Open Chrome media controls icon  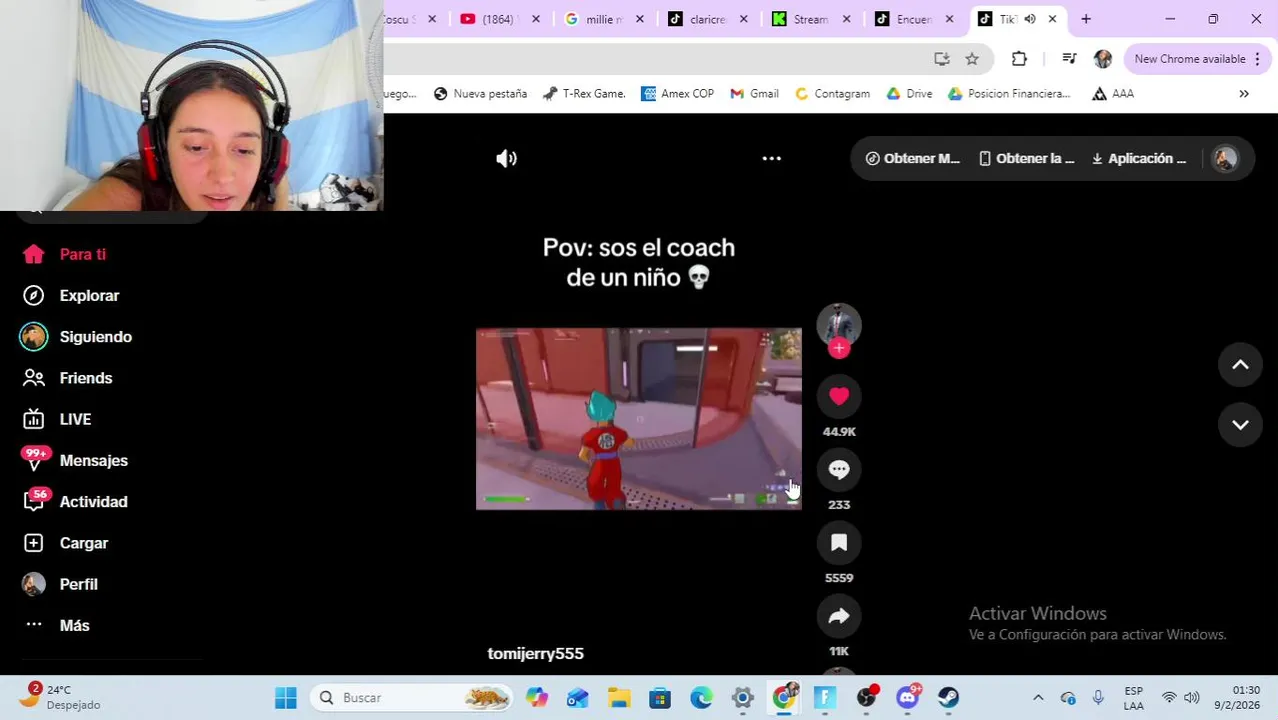coord(1069,59)
